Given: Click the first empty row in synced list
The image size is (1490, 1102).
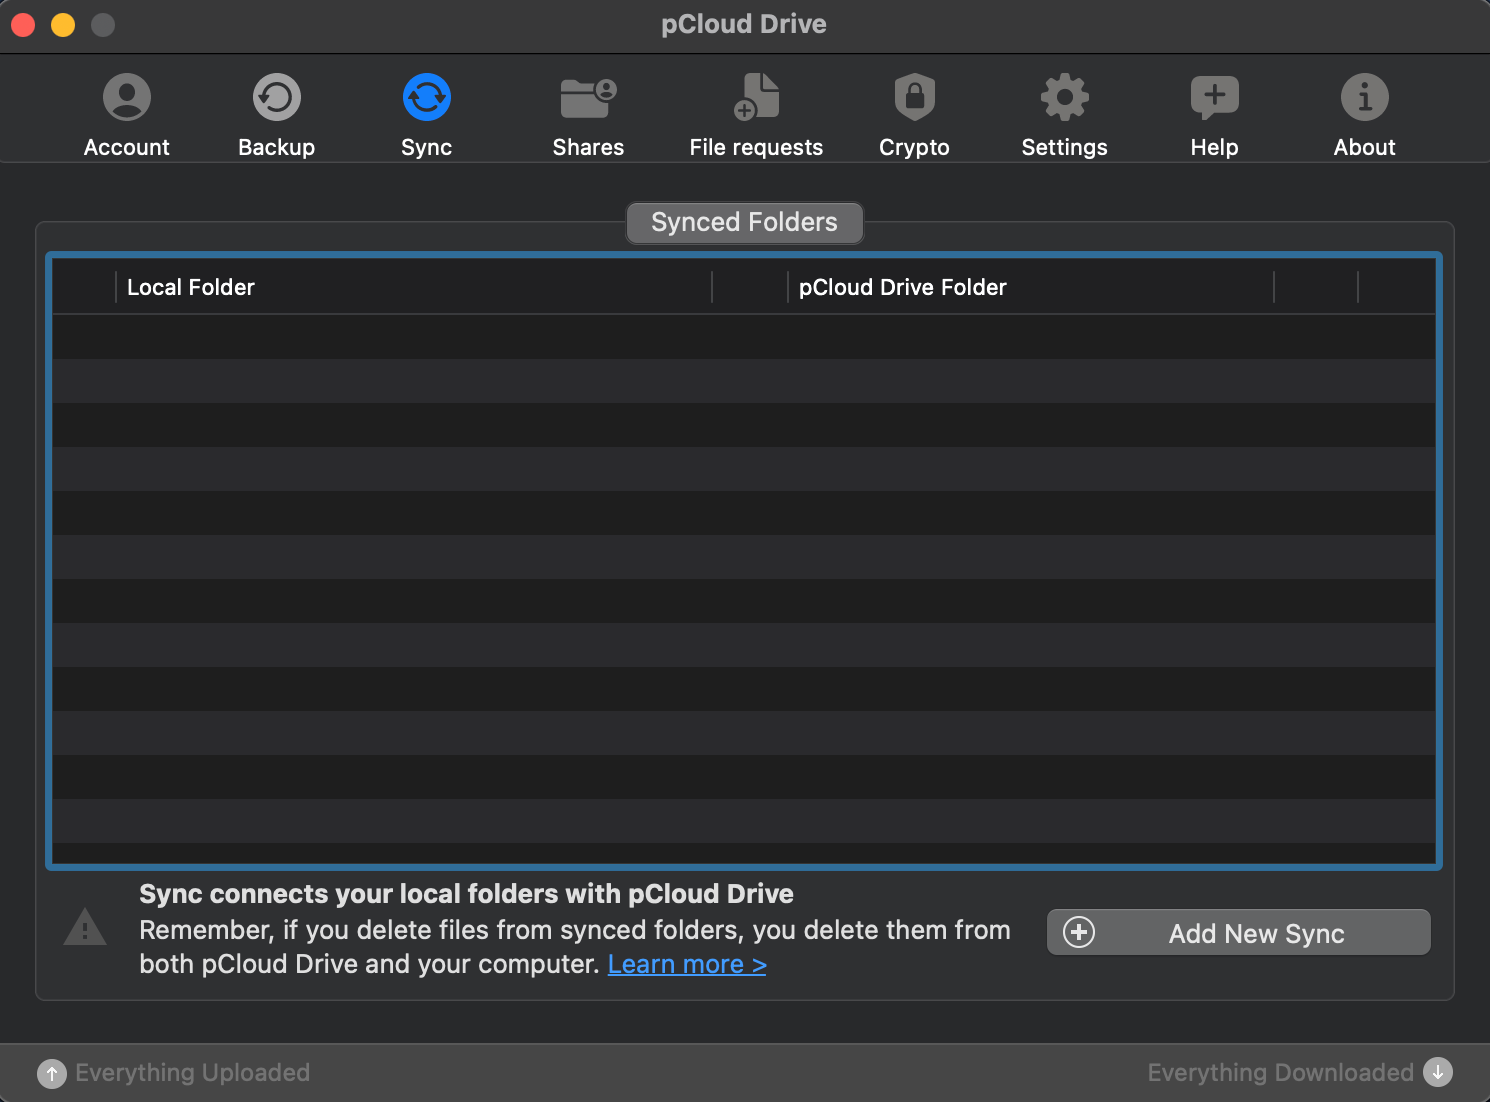Looking at the screenshot, I should tap(744, 337).
